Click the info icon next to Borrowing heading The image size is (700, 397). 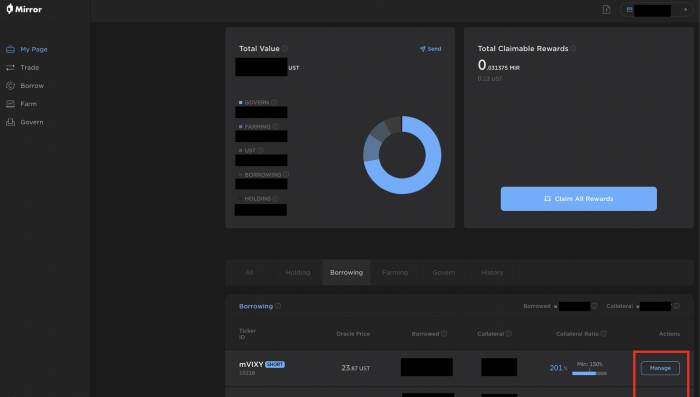point(278,306)
